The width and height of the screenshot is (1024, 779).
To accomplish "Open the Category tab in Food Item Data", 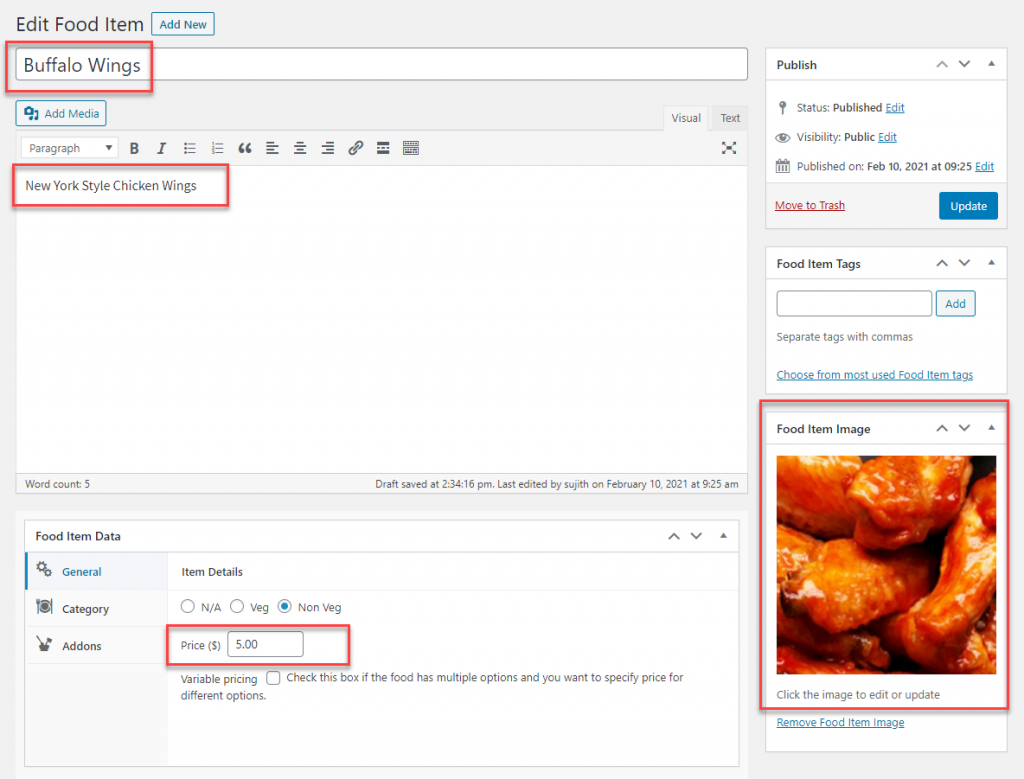I will [x=97, y=609].
